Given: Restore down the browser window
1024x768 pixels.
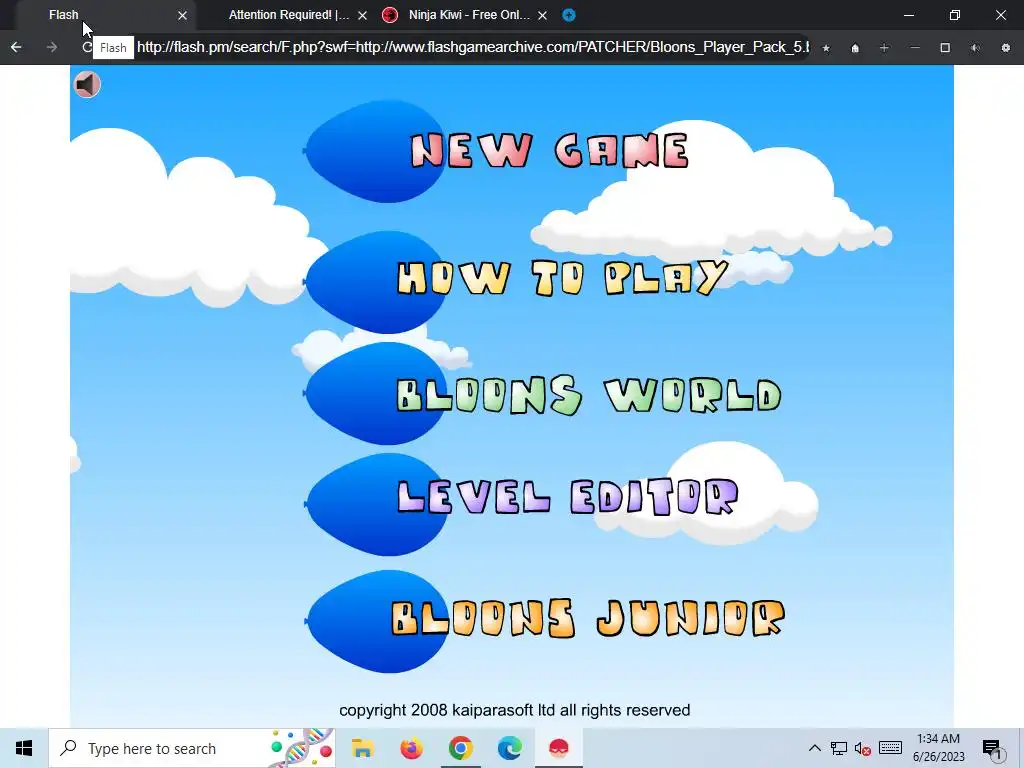Looking at the screenshot, I should [x=955, y=14].
